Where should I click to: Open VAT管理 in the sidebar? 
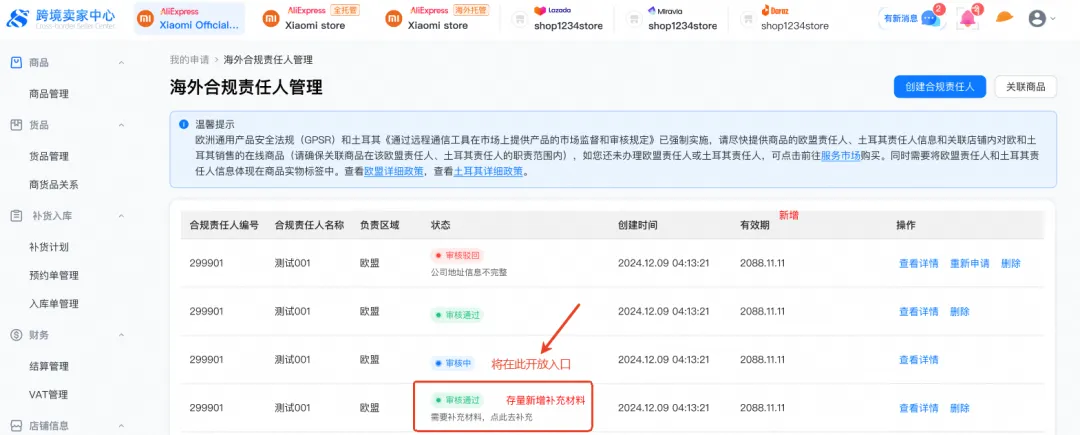tap(47, 394)
